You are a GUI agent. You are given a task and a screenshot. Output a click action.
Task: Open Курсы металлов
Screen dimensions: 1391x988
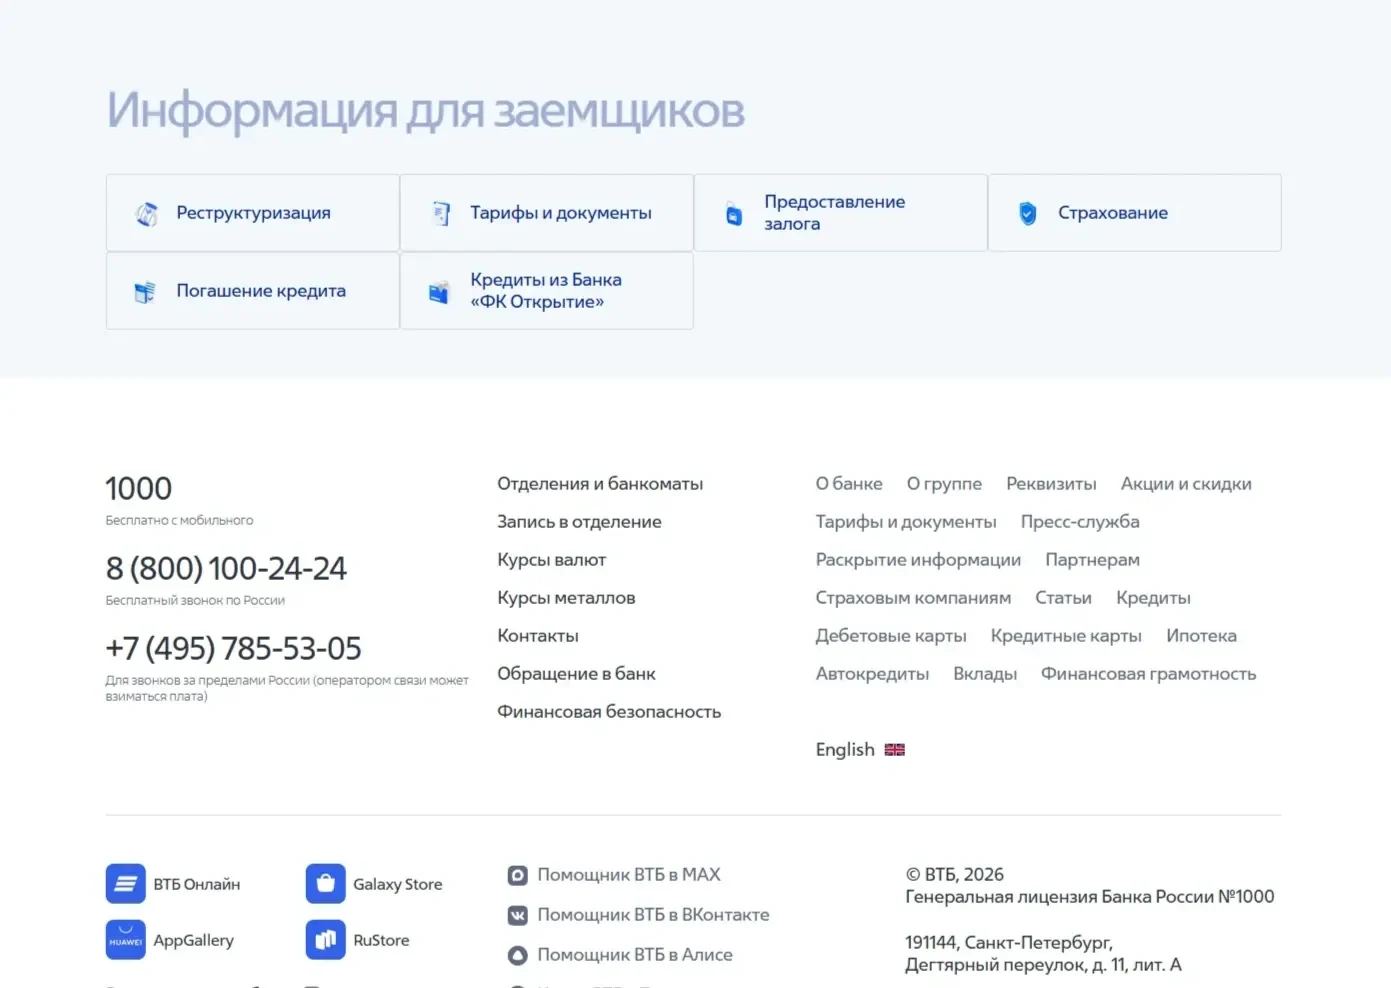(566, 598)
